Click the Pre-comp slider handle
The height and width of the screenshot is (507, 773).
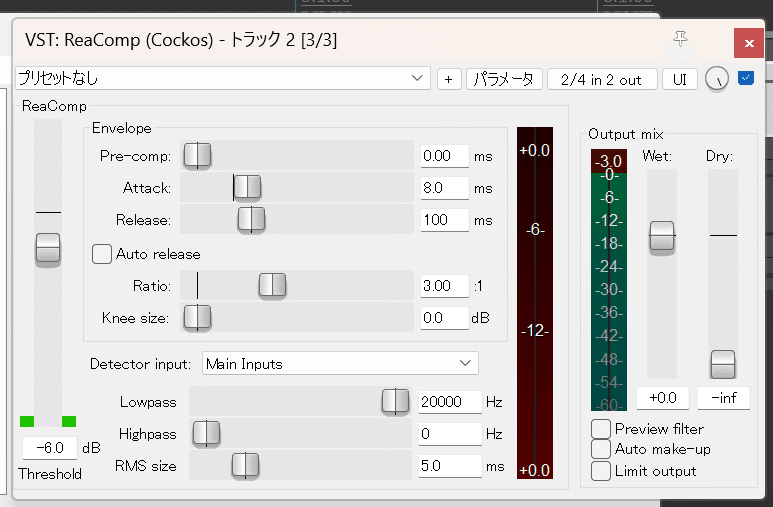[x=197, y=155]
